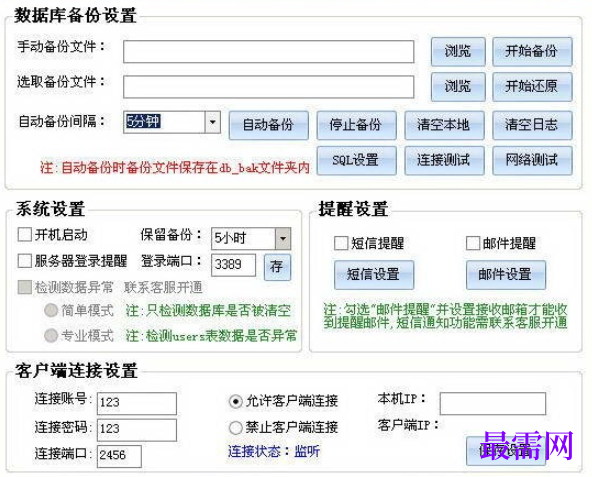Open the 自动备份间隔 dropdown arrow
The image size is (592, 477).
coord(213,122)
